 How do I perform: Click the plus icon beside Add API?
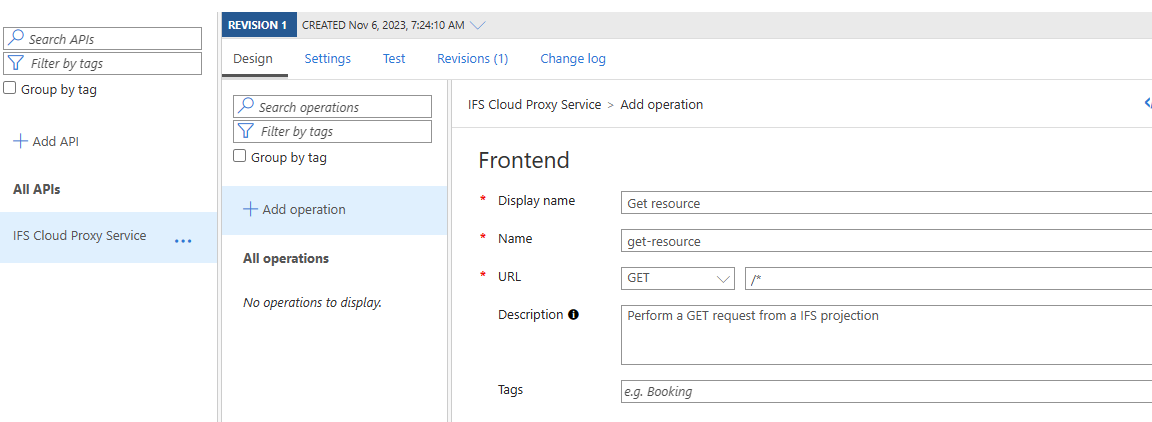[20, 142]
